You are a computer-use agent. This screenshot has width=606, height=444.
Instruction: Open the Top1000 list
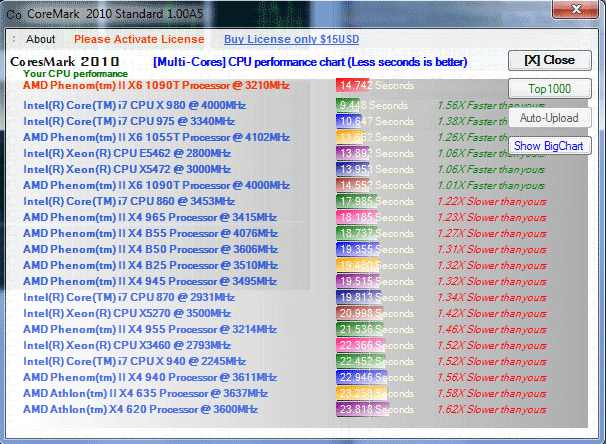(x=549, y=89)
